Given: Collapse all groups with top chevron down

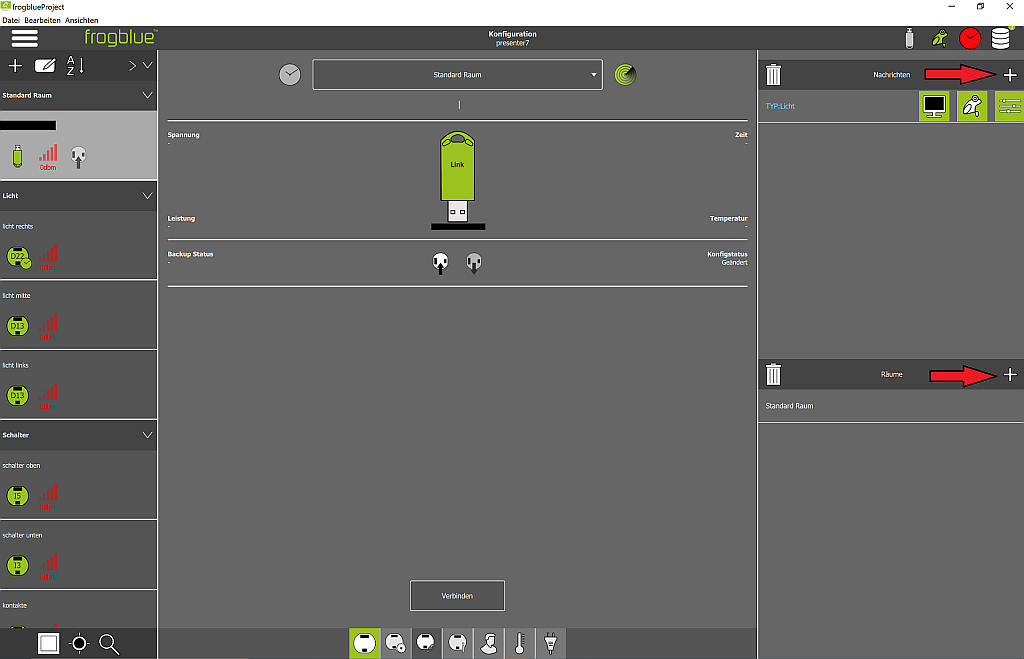Looking at the screenshot, I should click(148, 65).
